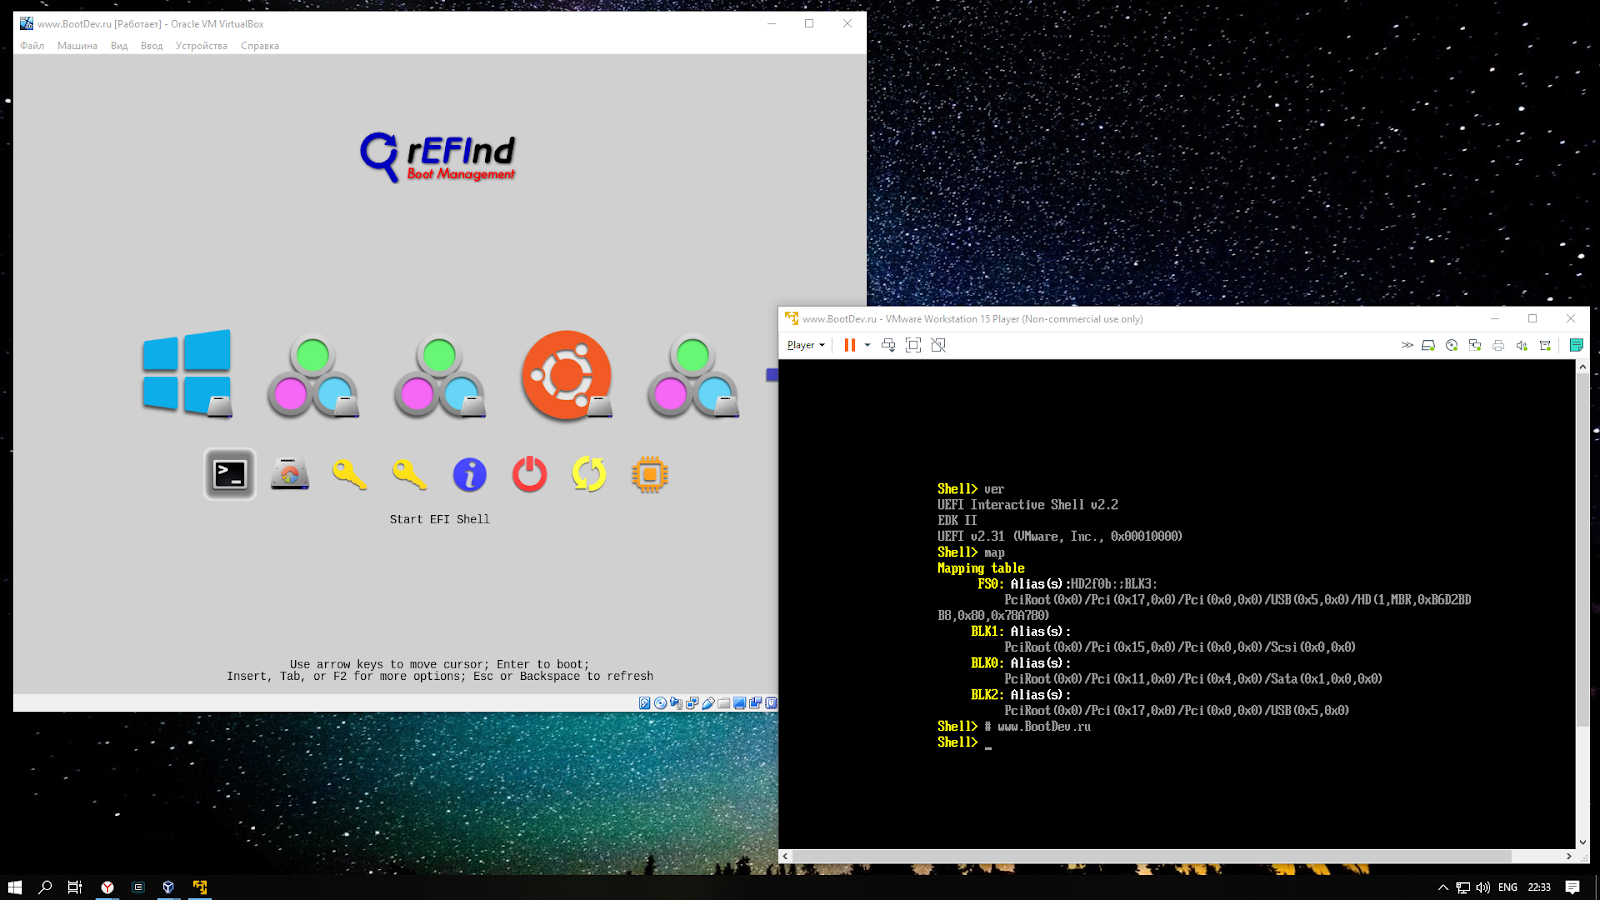
Task: Expand the VMware devices chevron
Action: click(x=1407, y=345)
